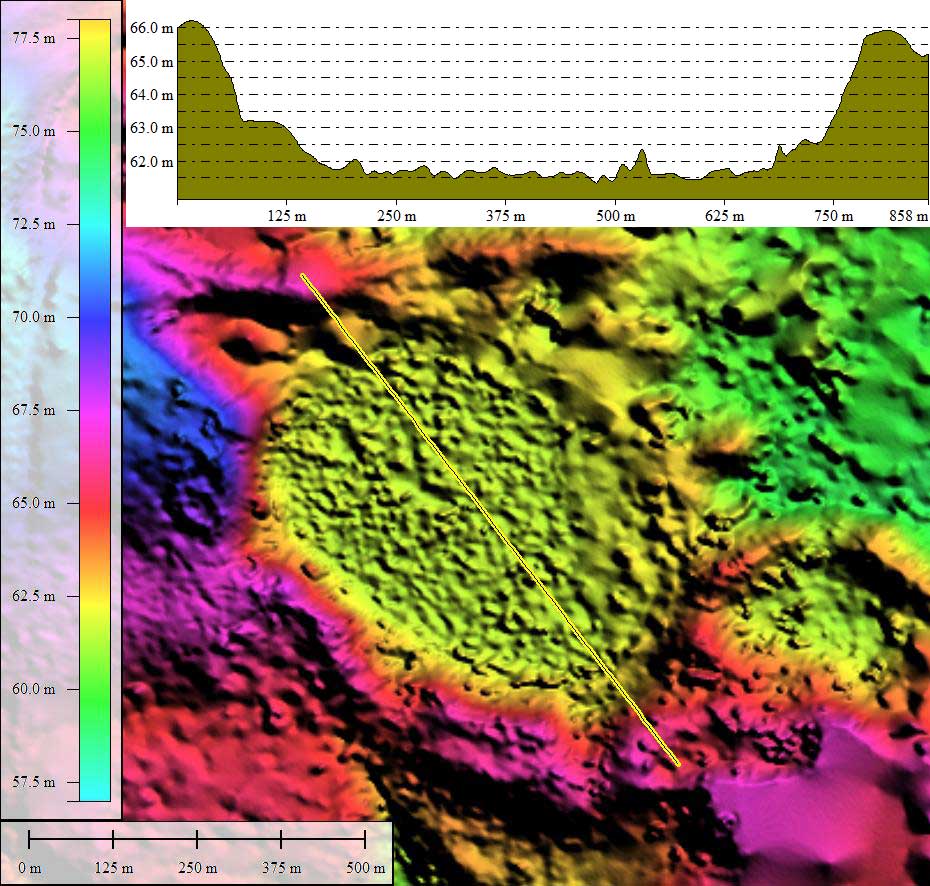The image size is (930, 886).
Task: Click the yellow profile transect line on map
Action: [x=490, y=520]
